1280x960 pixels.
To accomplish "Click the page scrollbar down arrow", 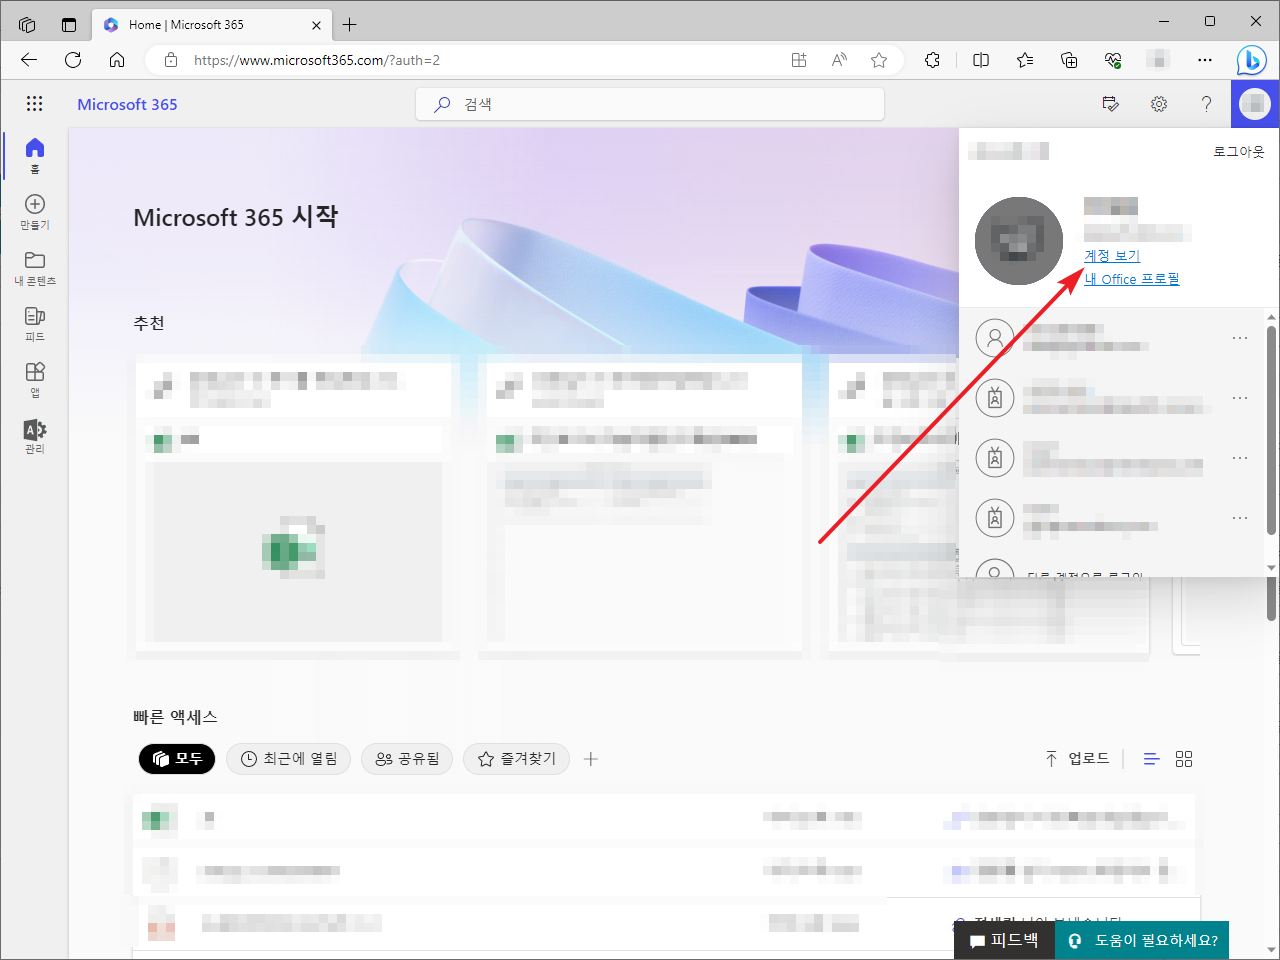I will (1272, 950).
